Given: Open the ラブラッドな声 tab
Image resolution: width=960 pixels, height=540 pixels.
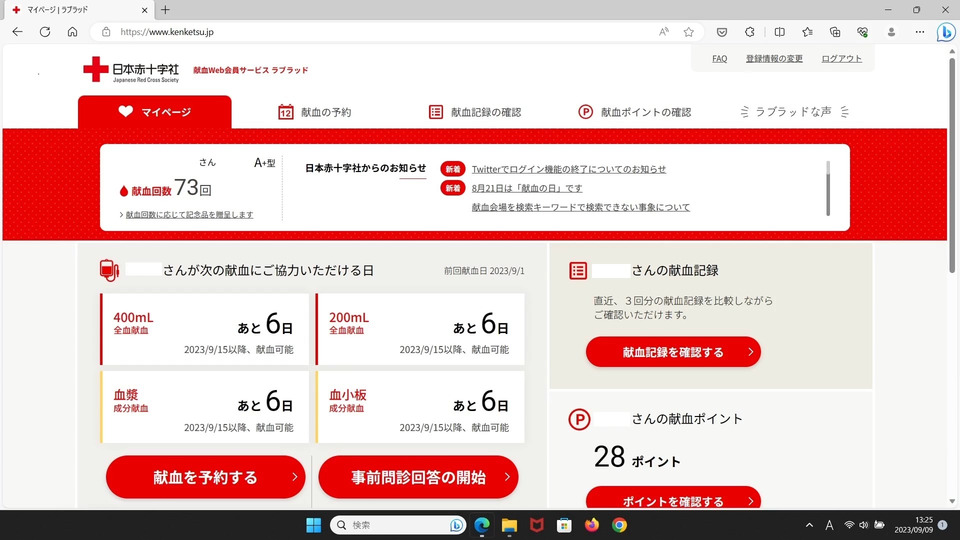Looking at the screenshot, I should click(x=793, y=111).
